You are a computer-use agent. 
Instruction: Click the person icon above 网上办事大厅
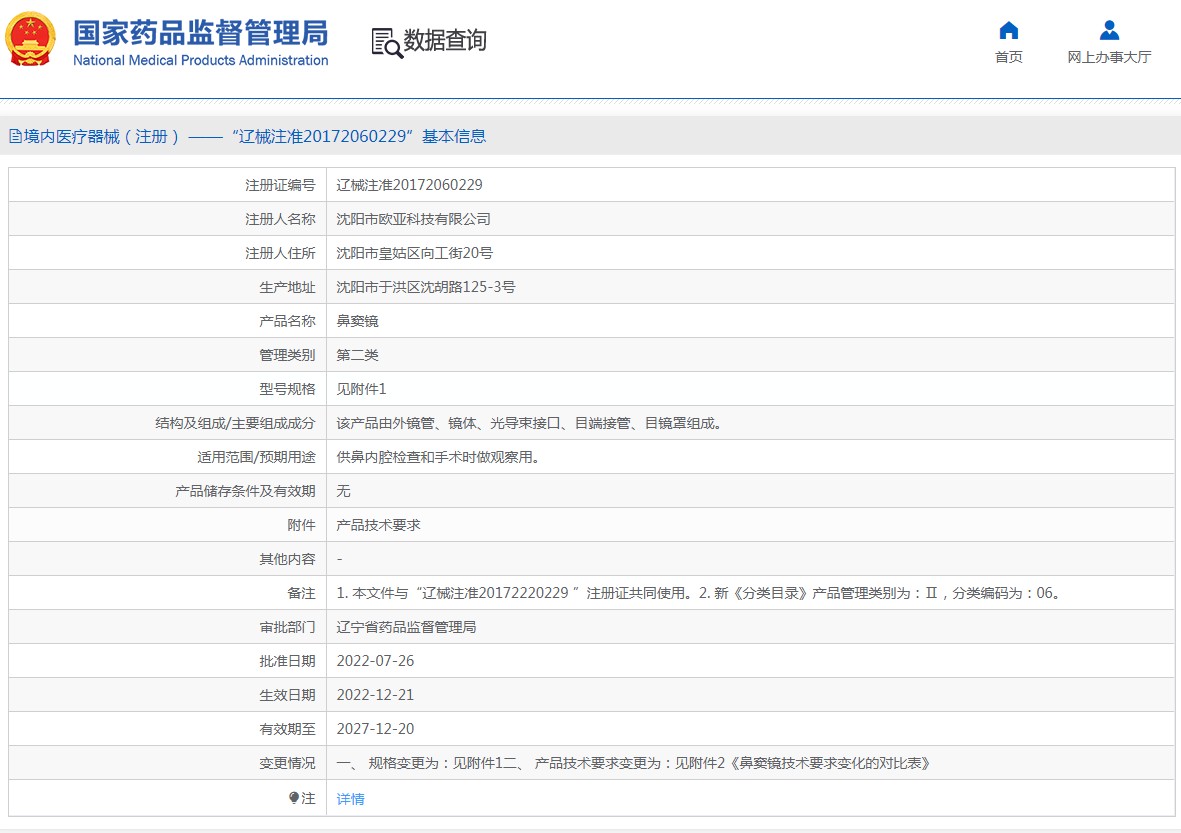coord(1109,30)
